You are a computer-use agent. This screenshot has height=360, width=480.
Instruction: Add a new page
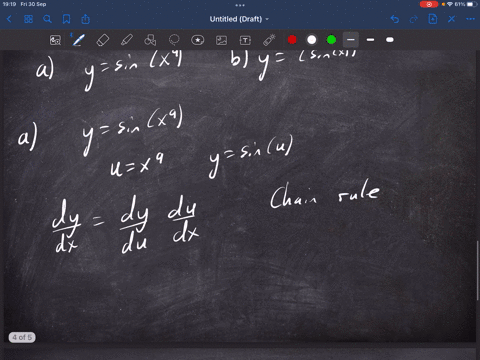433,19
